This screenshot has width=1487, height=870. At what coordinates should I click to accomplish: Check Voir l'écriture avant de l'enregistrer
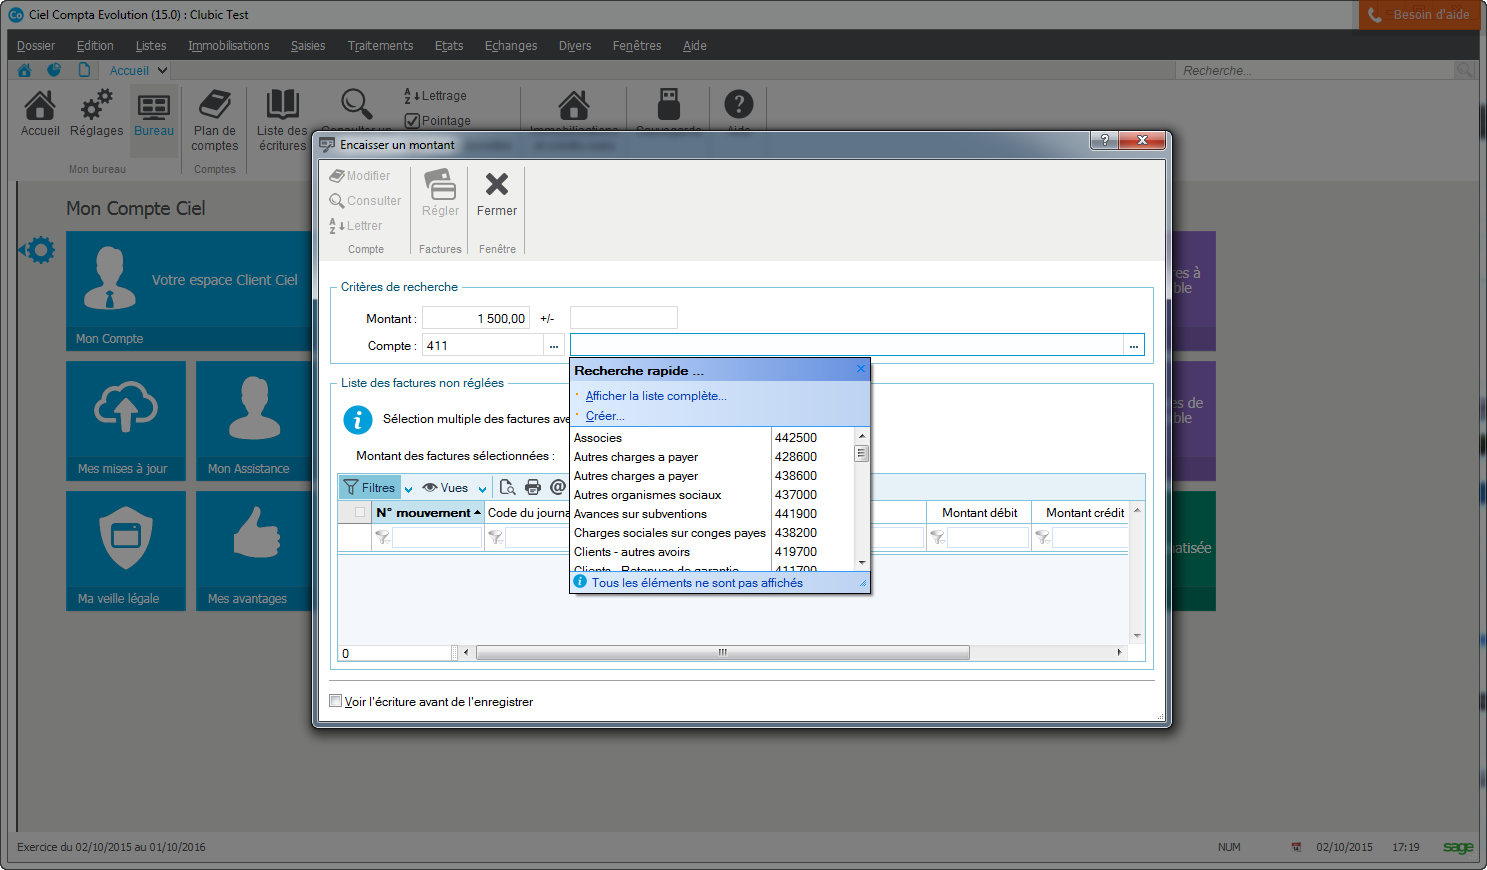coord(336,701)
